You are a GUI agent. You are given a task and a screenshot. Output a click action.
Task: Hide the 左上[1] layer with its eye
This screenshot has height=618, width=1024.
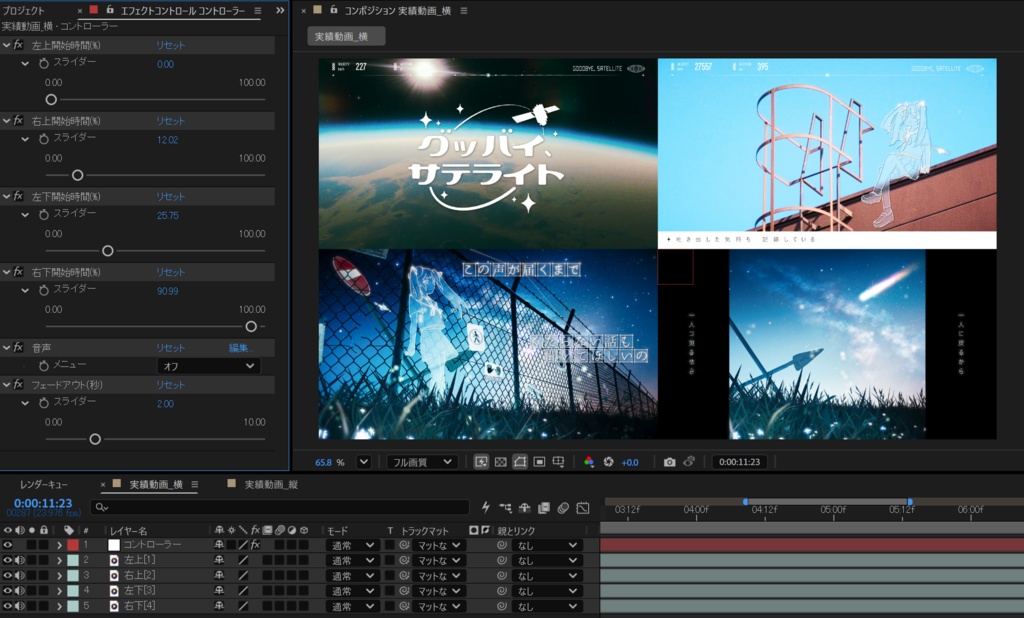pos(8,560)
